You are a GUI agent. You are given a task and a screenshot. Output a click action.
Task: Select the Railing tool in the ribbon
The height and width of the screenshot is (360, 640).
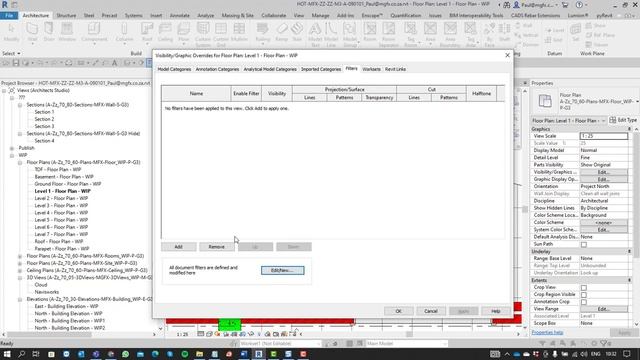[262, 32]
